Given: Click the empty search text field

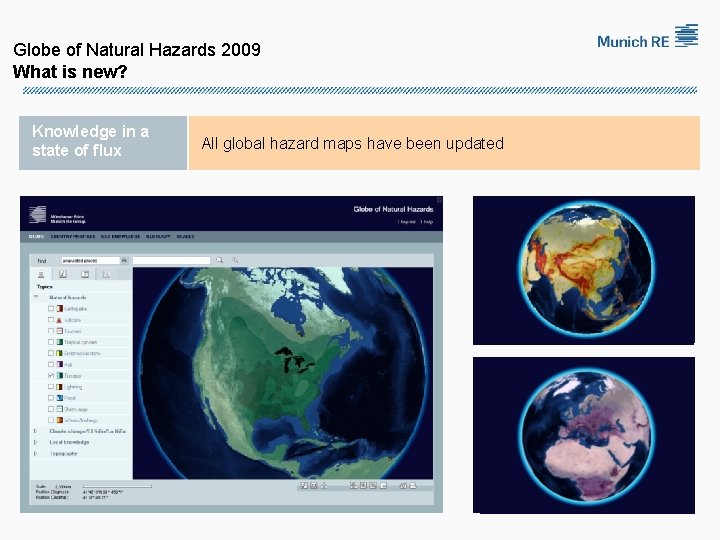Looking at the screenshot, I should (x=171, y=260).
